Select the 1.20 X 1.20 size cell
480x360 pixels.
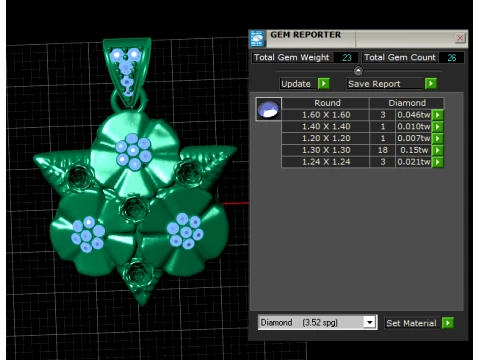326,138
